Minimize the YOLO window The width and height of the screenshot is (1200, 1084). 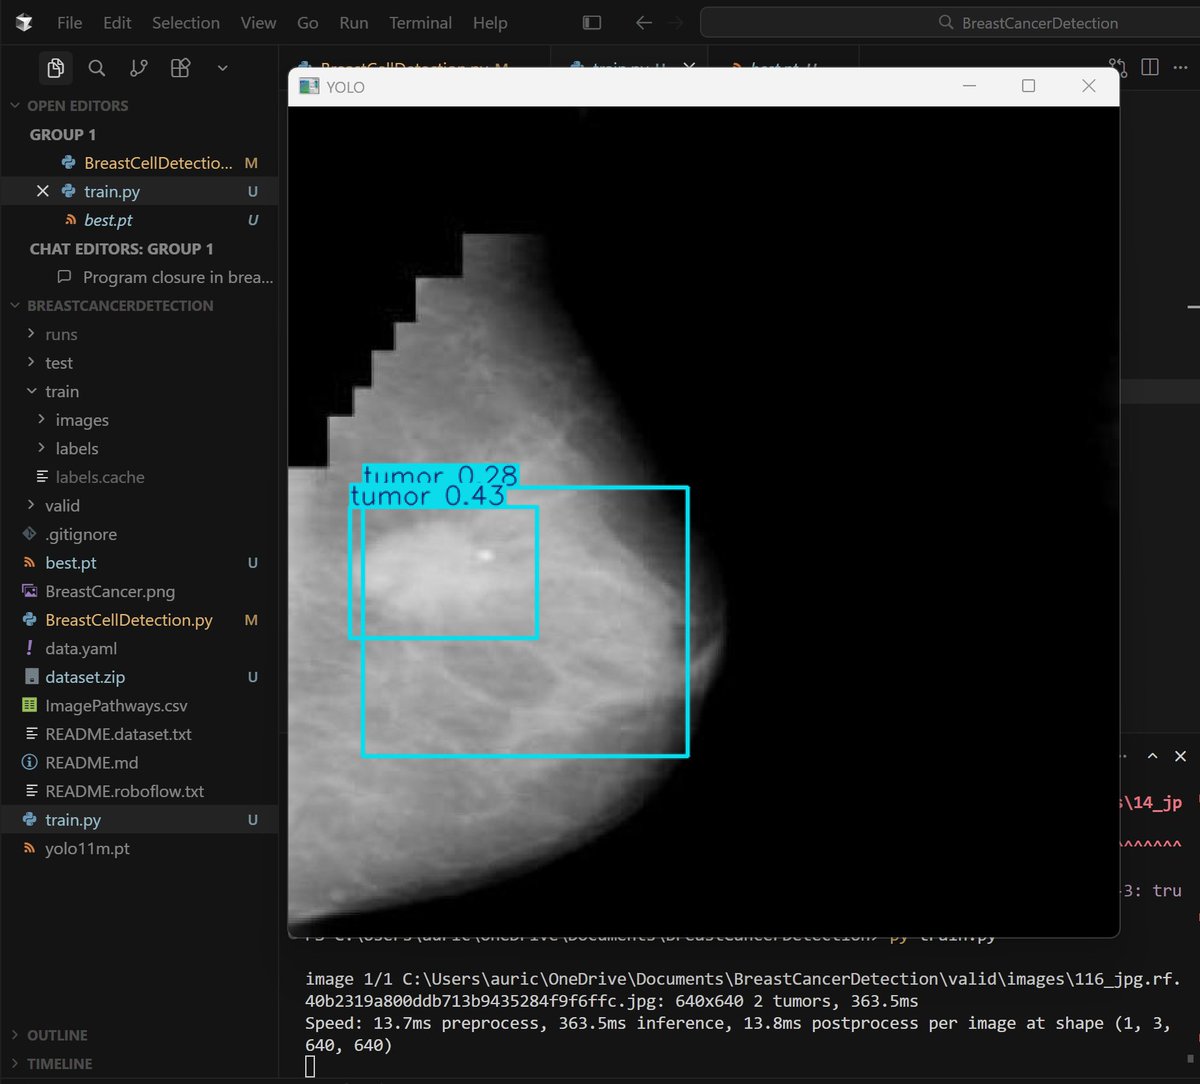(969, 86)
